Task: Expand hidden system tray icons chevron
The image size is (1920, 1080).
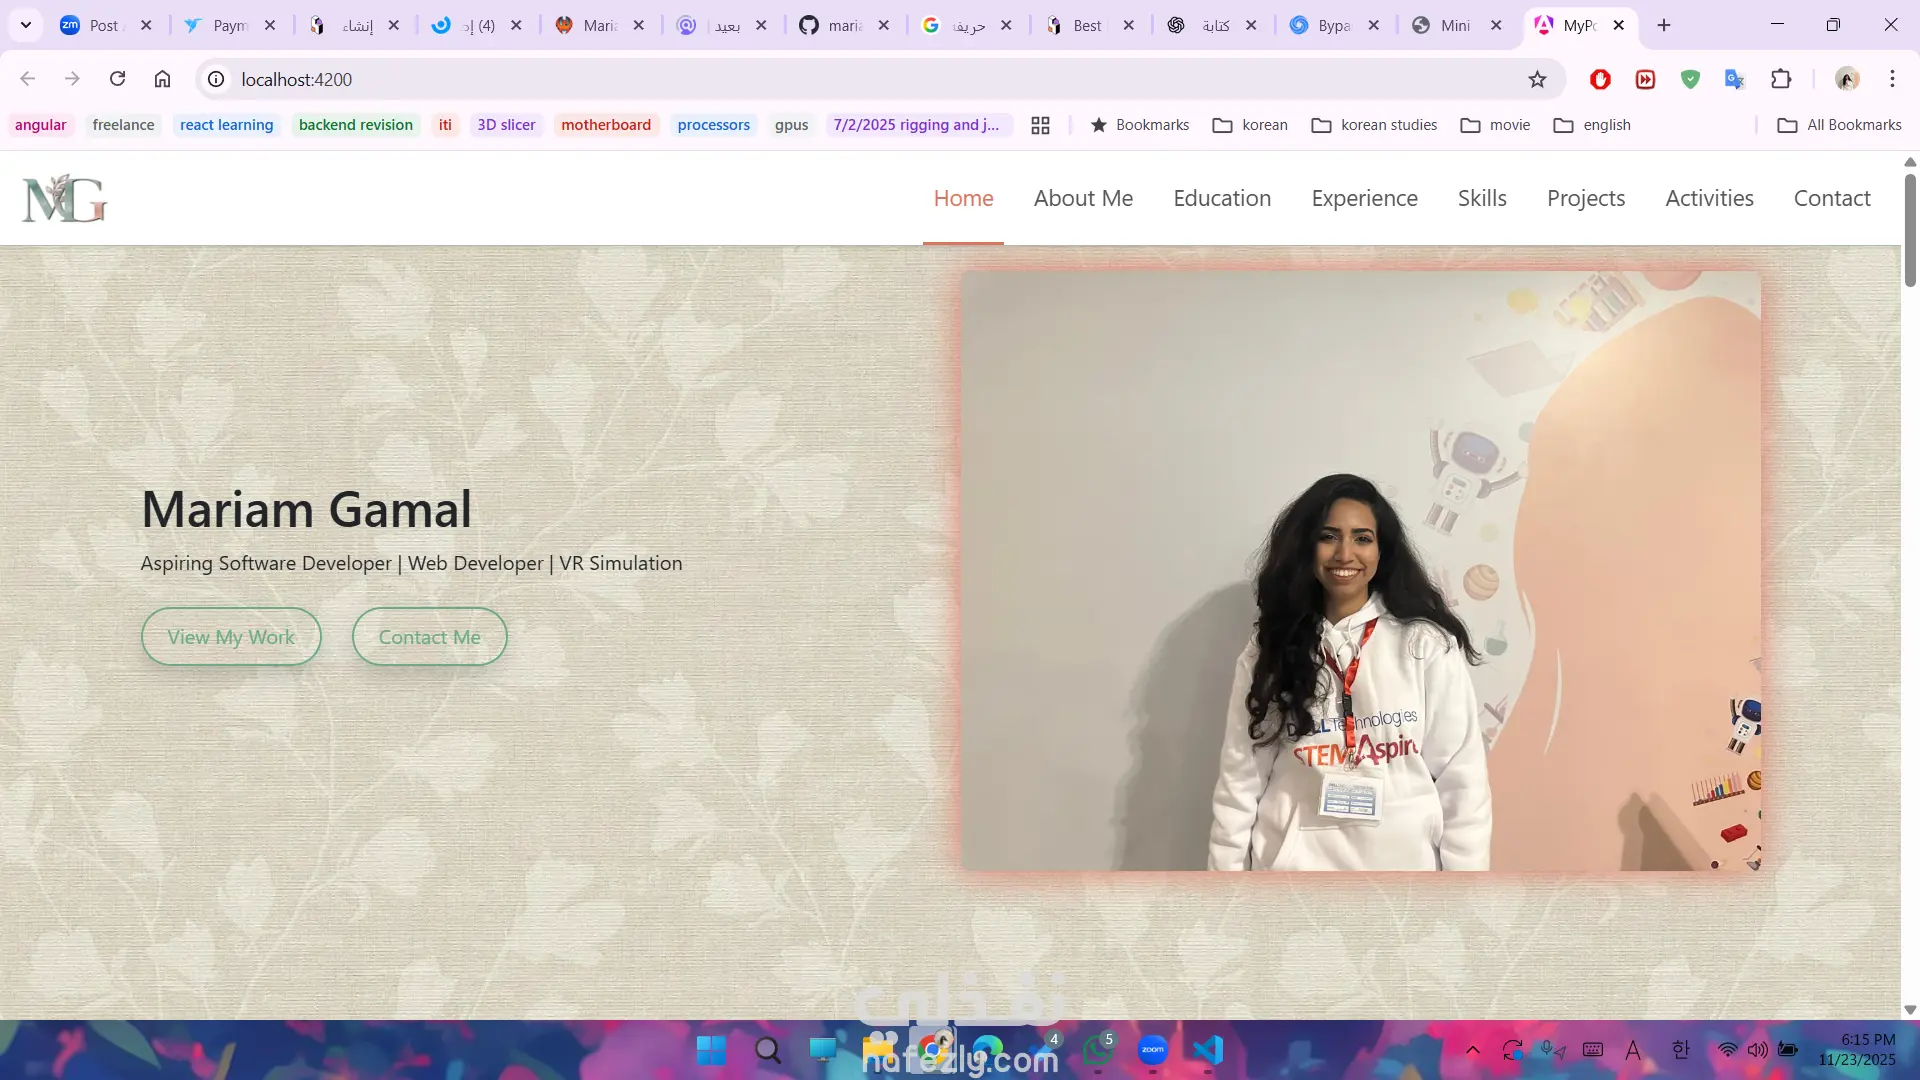Action: pyautogui.click(x=1472, y=1050)
